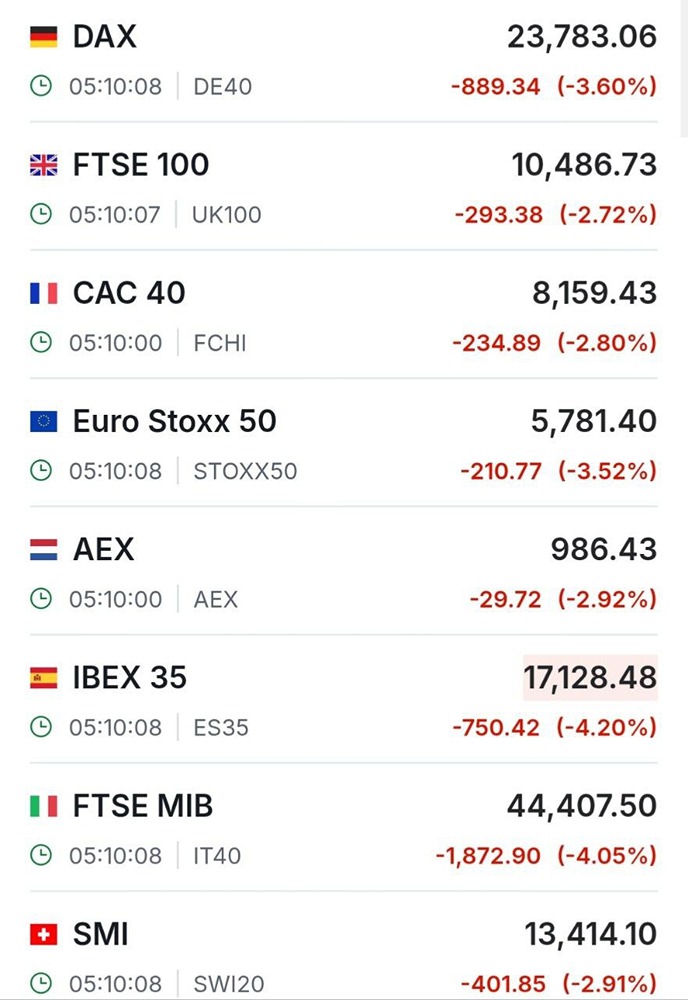Click the DE40 ticker symbol label
The width and height of the screenshot is (688, 1000).
[222, 87]
